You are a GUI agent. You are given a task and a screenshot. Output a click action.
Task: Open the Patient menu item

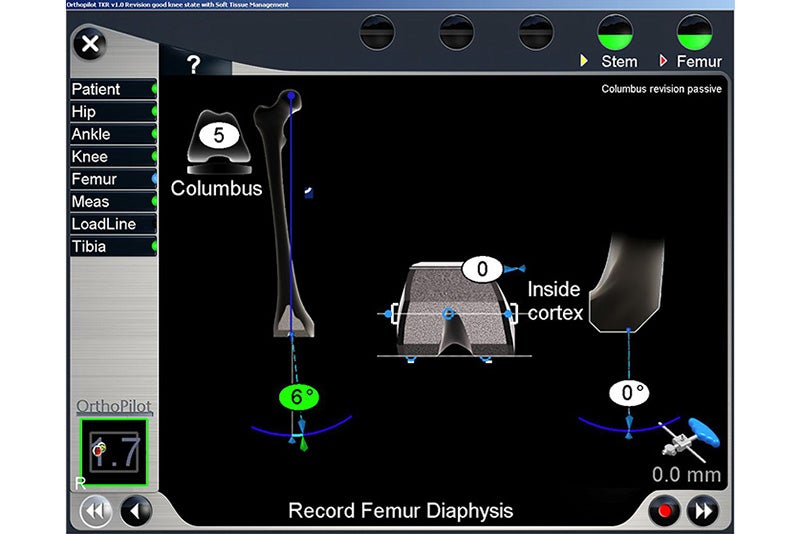tap(113, 89)
